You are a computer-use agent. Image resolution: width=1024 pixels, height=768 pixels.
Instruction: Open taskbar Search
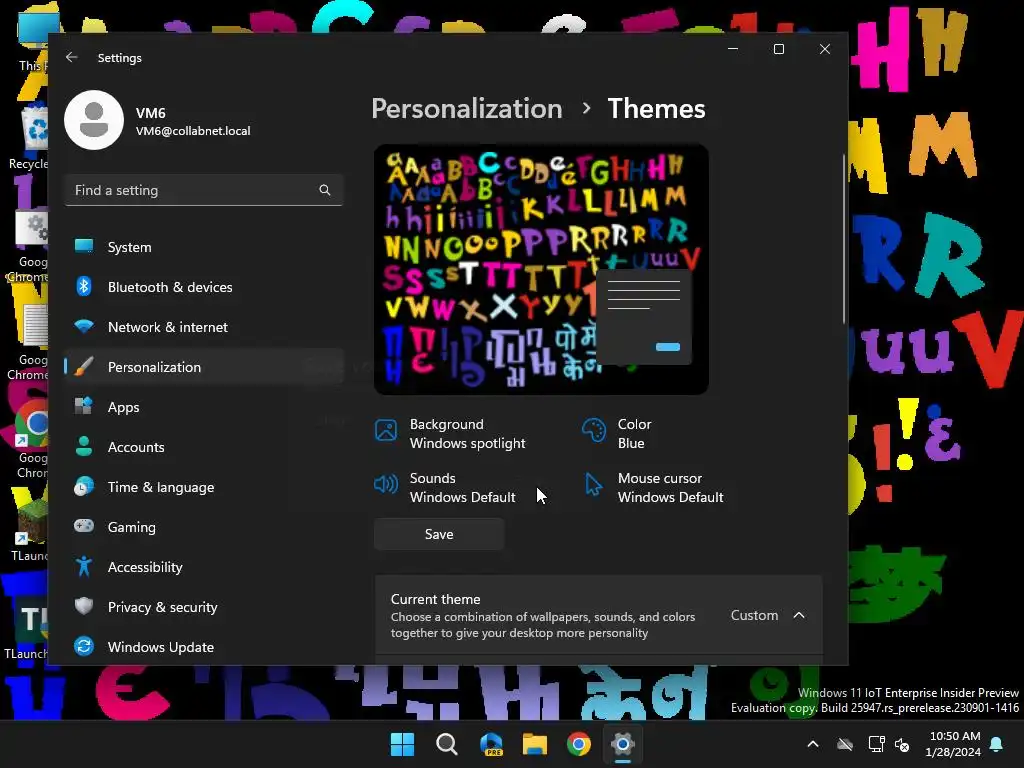tap(447, 744)
